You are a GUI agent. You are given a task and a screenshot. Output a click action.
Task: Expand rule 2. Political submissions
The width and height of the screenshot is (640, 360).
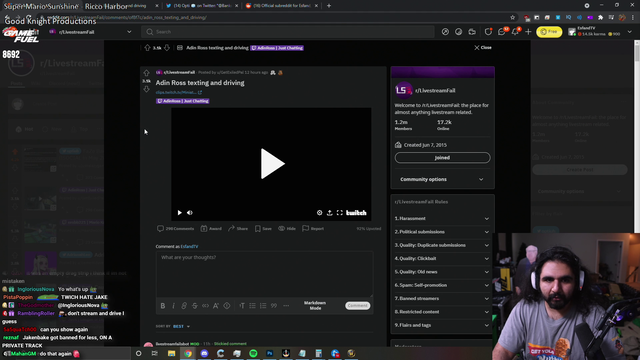point(442,232)
